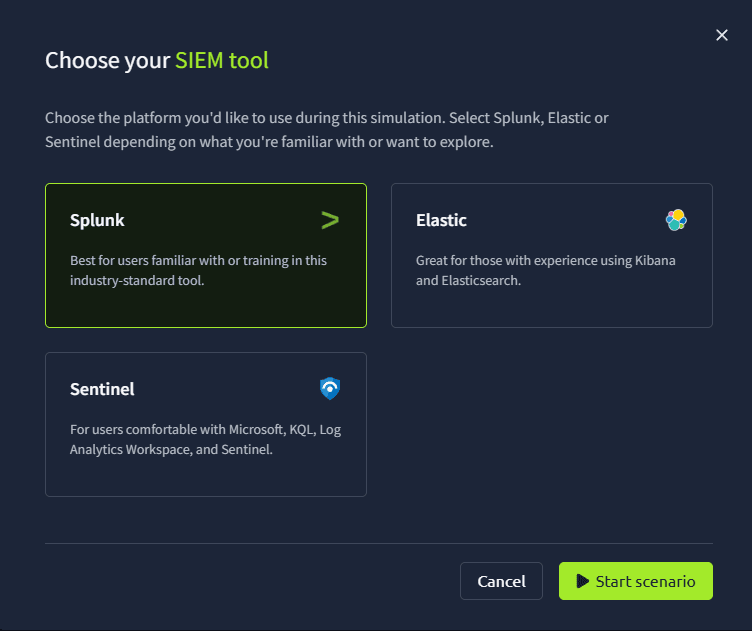This screenshot has height=631, width=752.
Task: Click the Sentinel blue shield icon
Action: pos(330,389)
